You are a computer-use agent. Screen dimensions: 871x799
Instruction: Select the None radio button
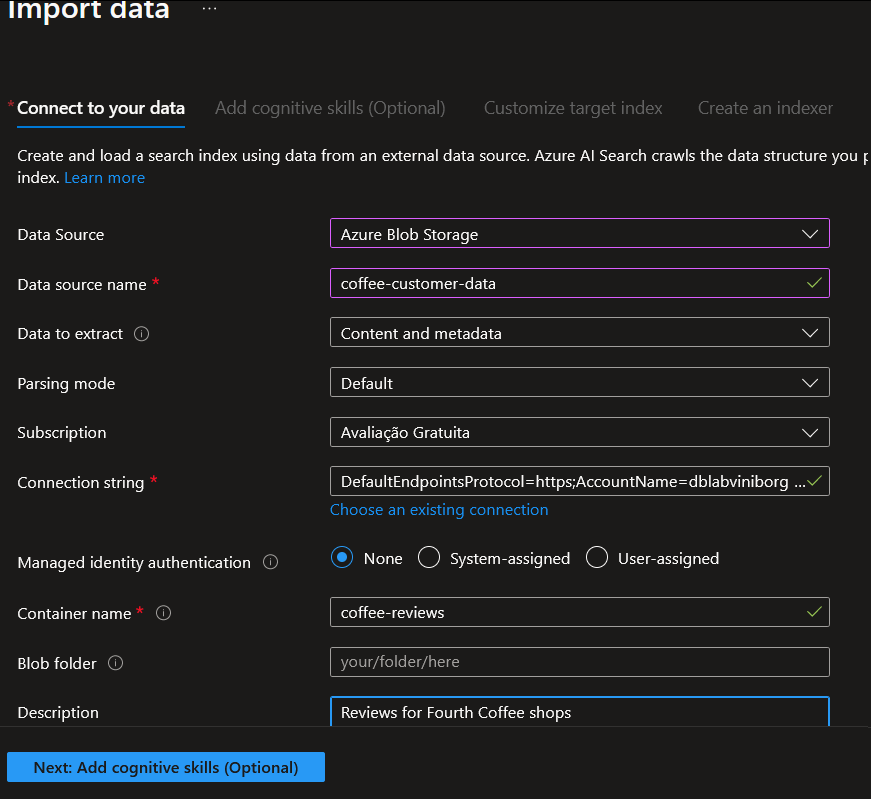[343, 558]
